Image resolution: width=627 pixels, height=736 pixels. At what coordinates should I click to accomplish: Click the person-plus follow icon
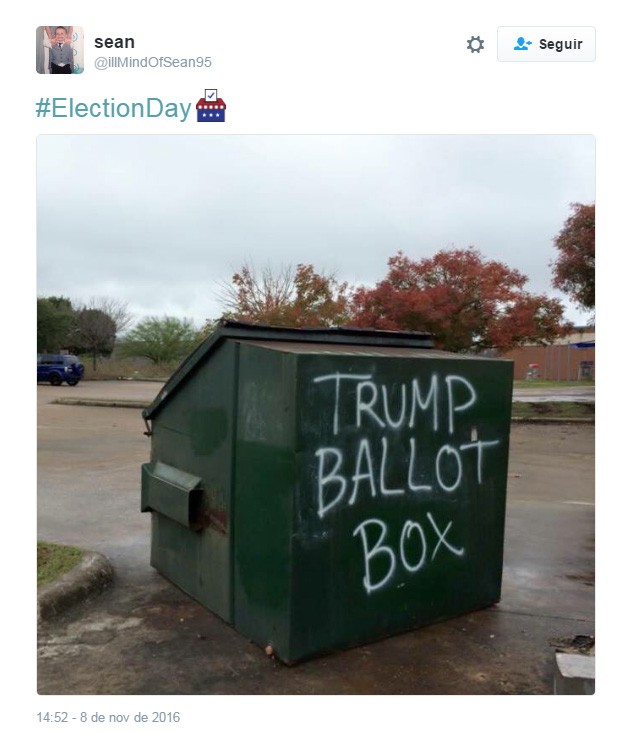[x=522, y=44]
